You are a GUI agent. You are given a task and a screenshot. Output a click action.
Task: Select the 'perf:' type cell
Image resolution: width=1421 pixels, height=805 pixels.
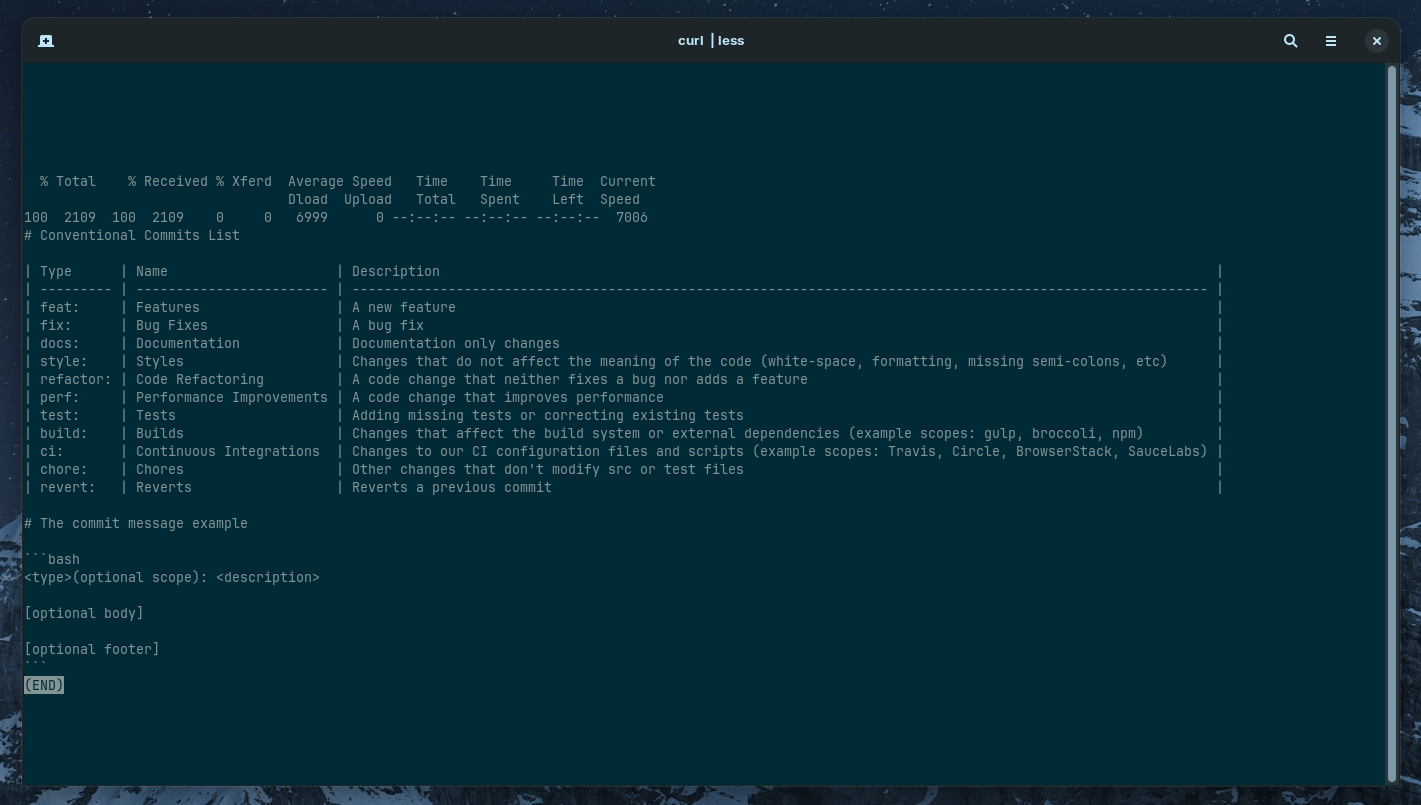tap(60, 398)
